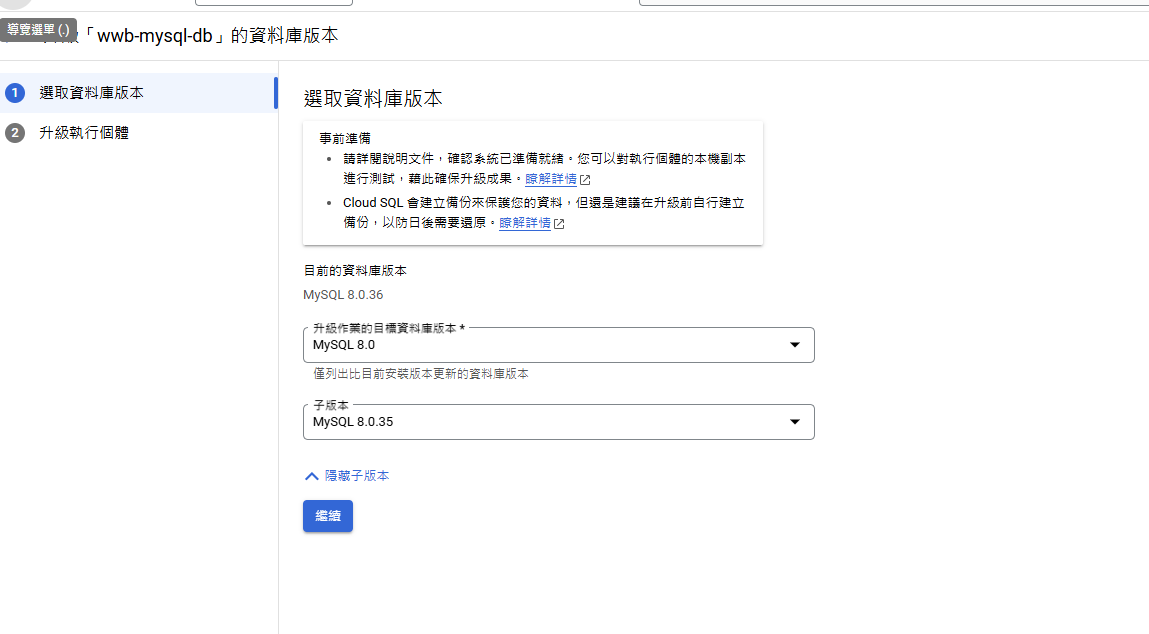Screen dimensions: 1149x634
Task: Click the 事前準備 heading
Action: coord(344,138)
